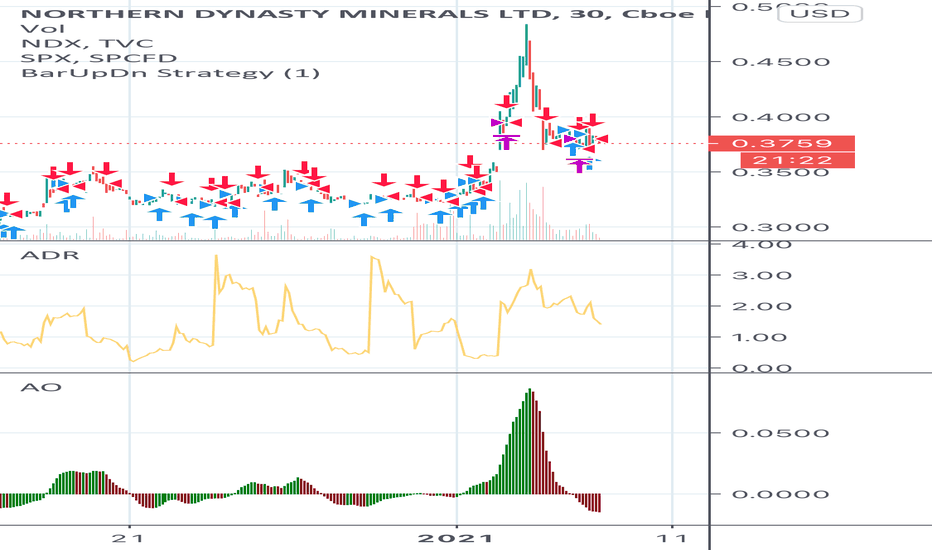
Task: Click the 2021 time axis label
Action: pyautogui.click(x=456, y=539)
